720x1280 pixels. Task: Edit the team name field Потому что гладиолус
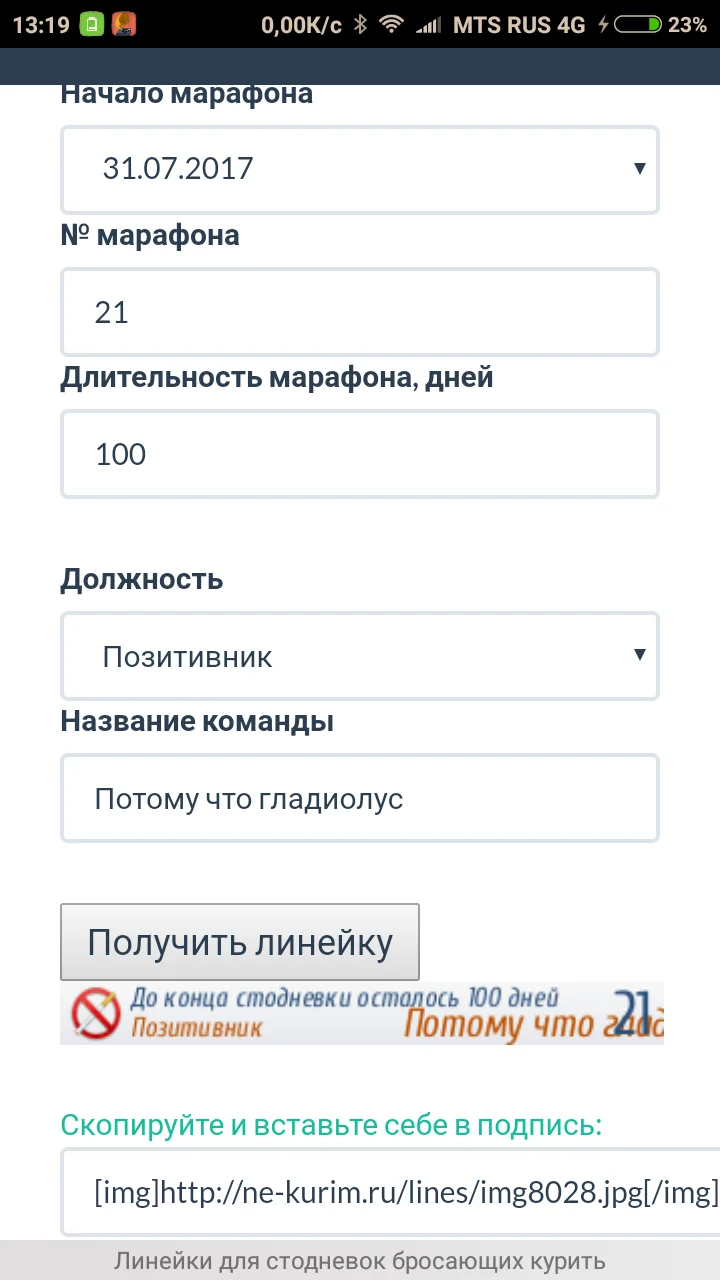[x=360, y=798]
